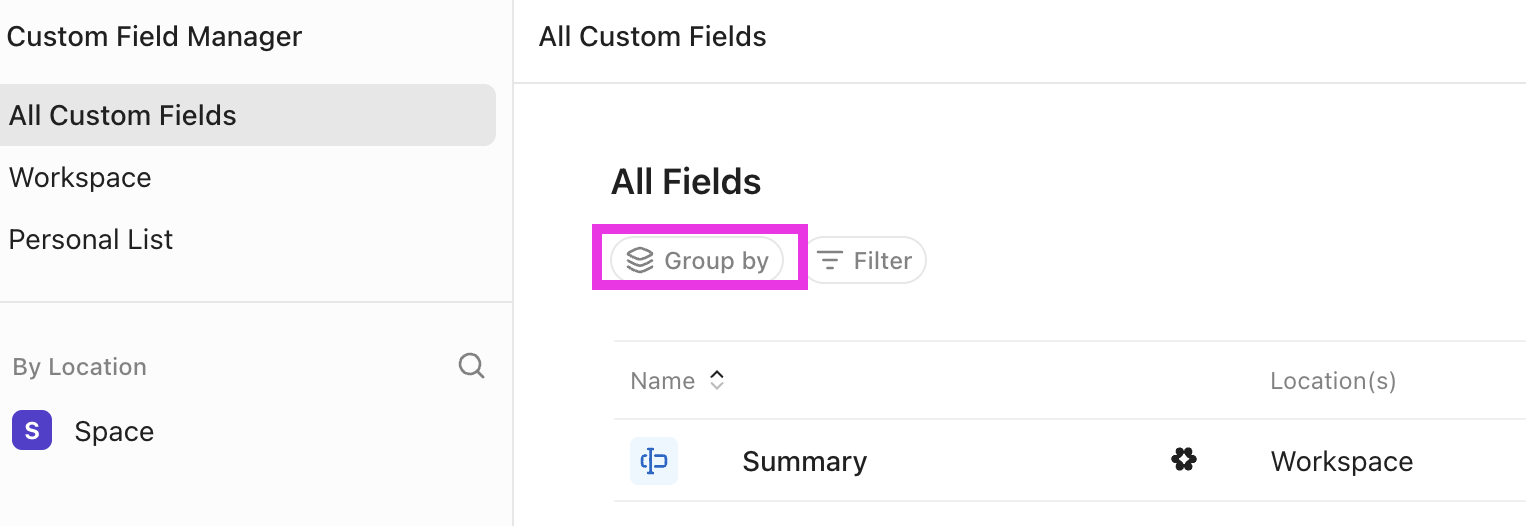Image resolution: width=1526 pixels, height=526 pixels.
Task: Select All Custom Fields in the sidebar
Action: click(123, 115)
